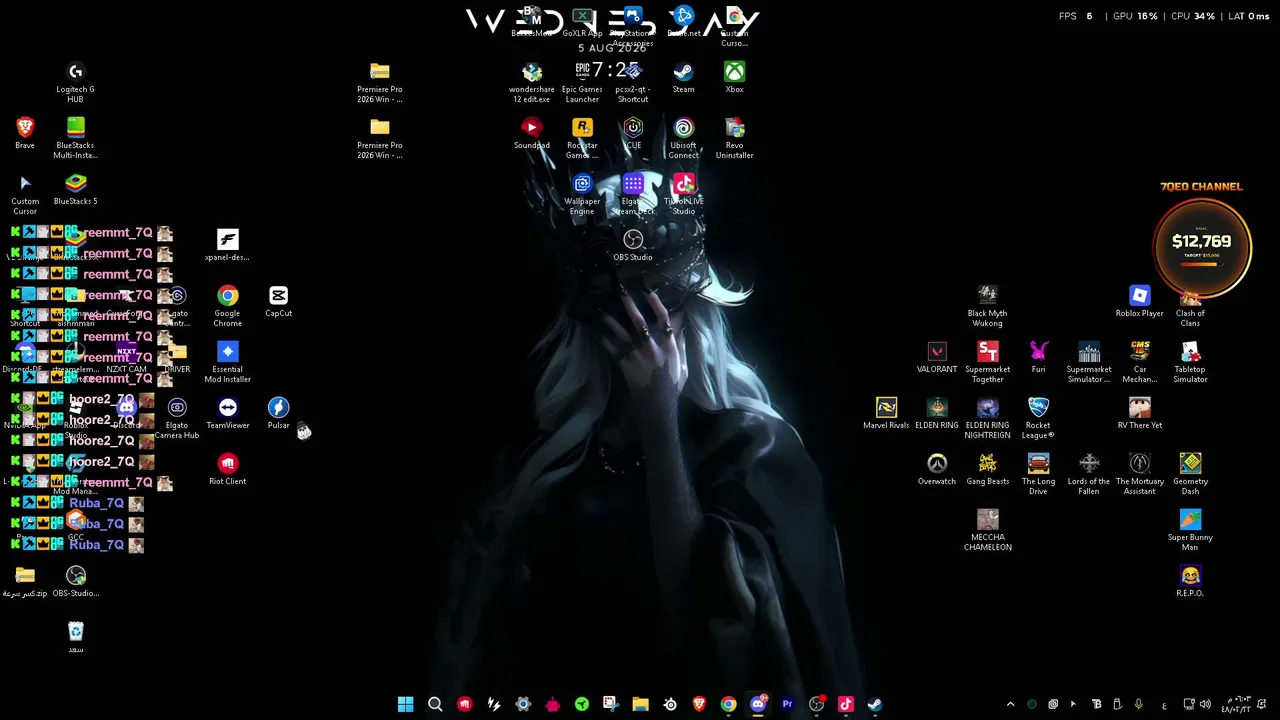
Task: Open the Windows Start menu button
Action: (405, 704)
